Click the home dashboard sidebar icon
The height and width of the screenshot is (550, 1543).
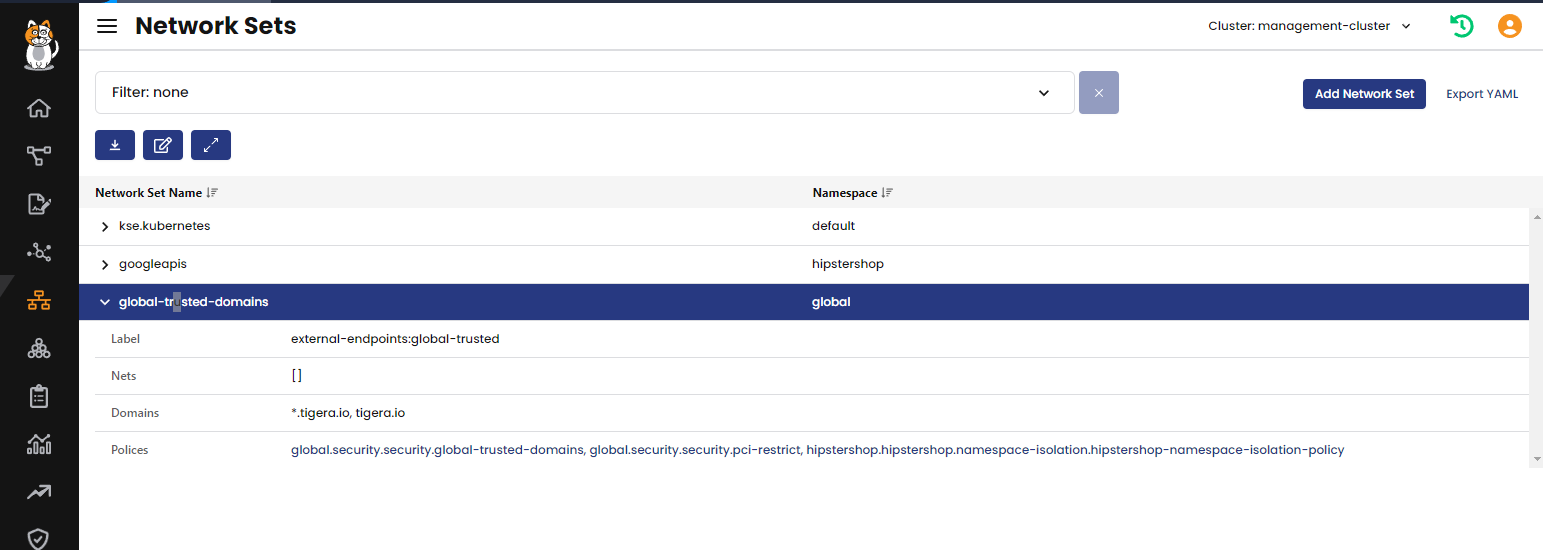[x=39, y=108]
